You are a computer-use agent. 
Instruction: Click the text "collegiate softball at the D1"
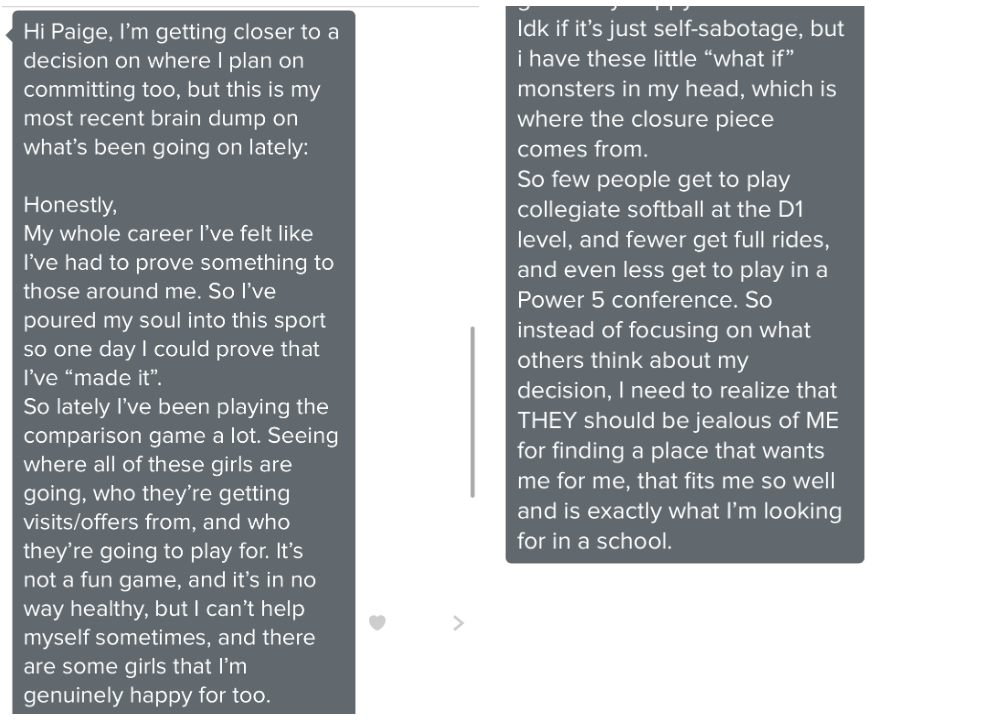pos(660,209)
